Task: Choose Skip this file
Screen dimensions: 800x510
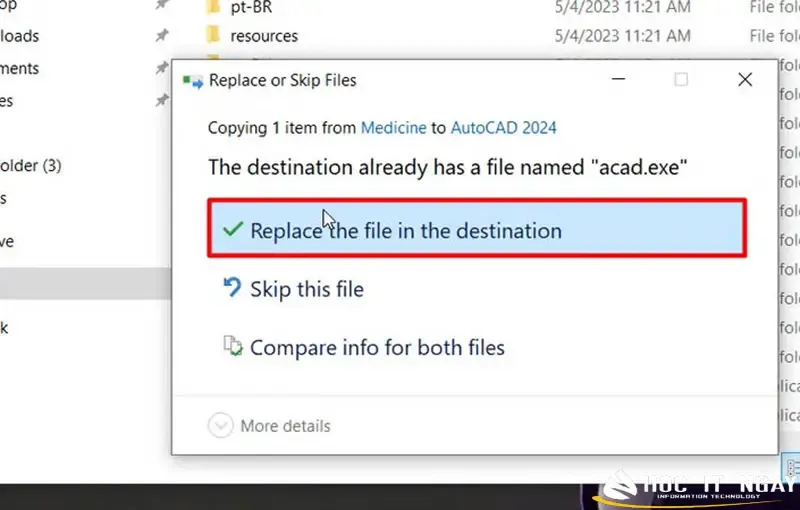Action: [306, 290]
